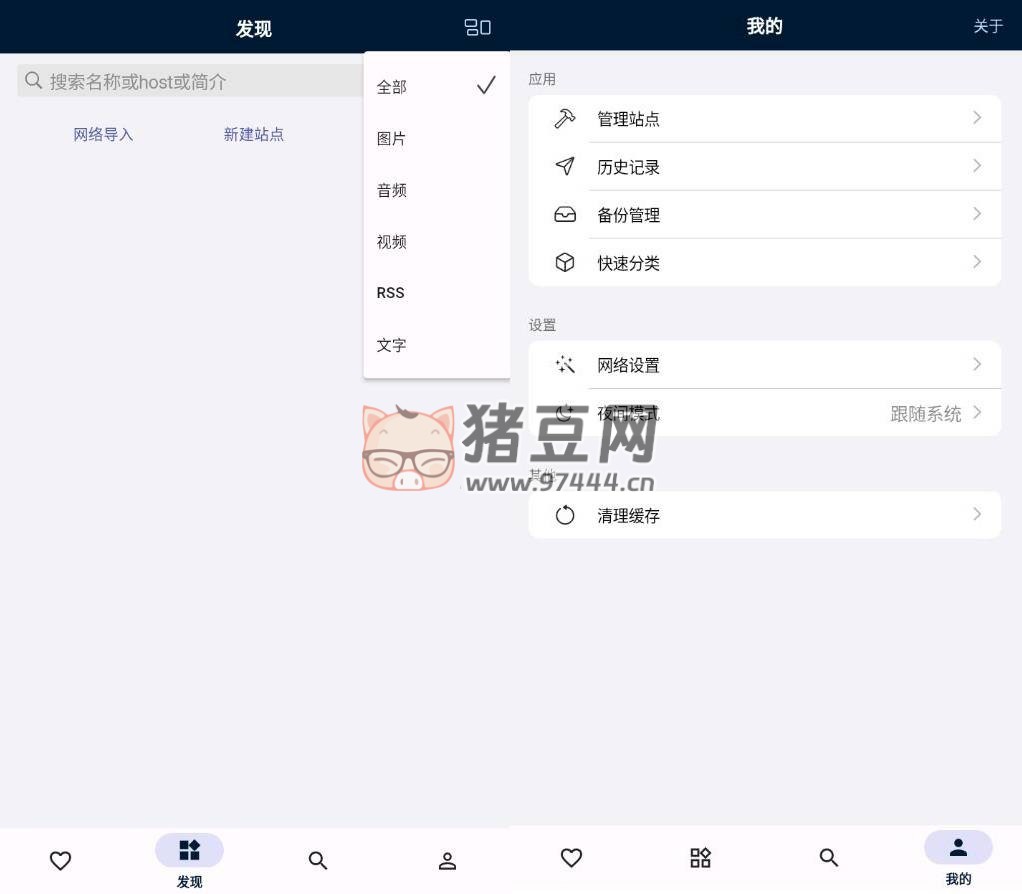Open favorites heart icon in left bottom bar

61,860
